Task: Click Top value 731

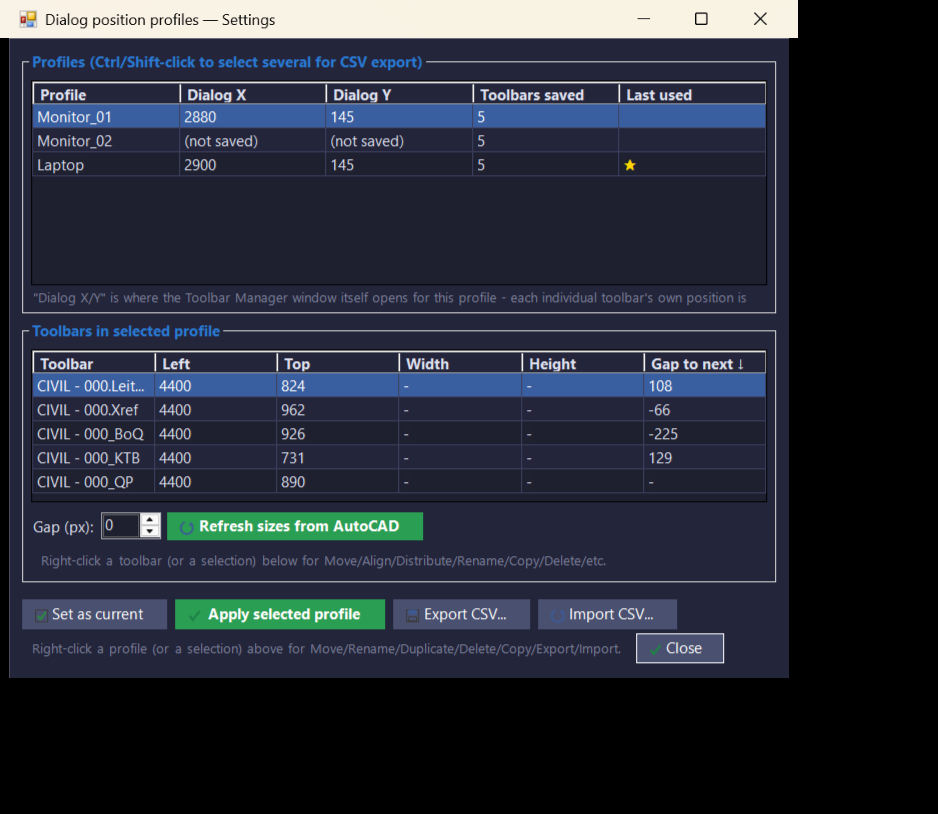Action: (293, 458)
